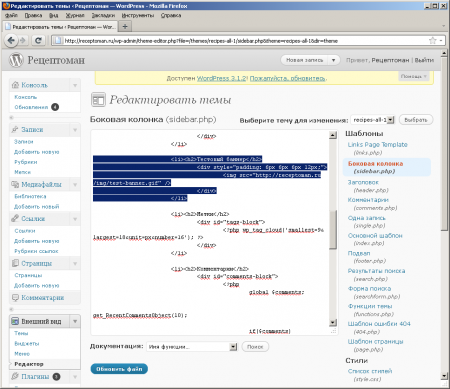Image resolution: width=450 pixels, height=389 pixels.
Task: Click the theme editor heading icon
Action: click(98, 100)
